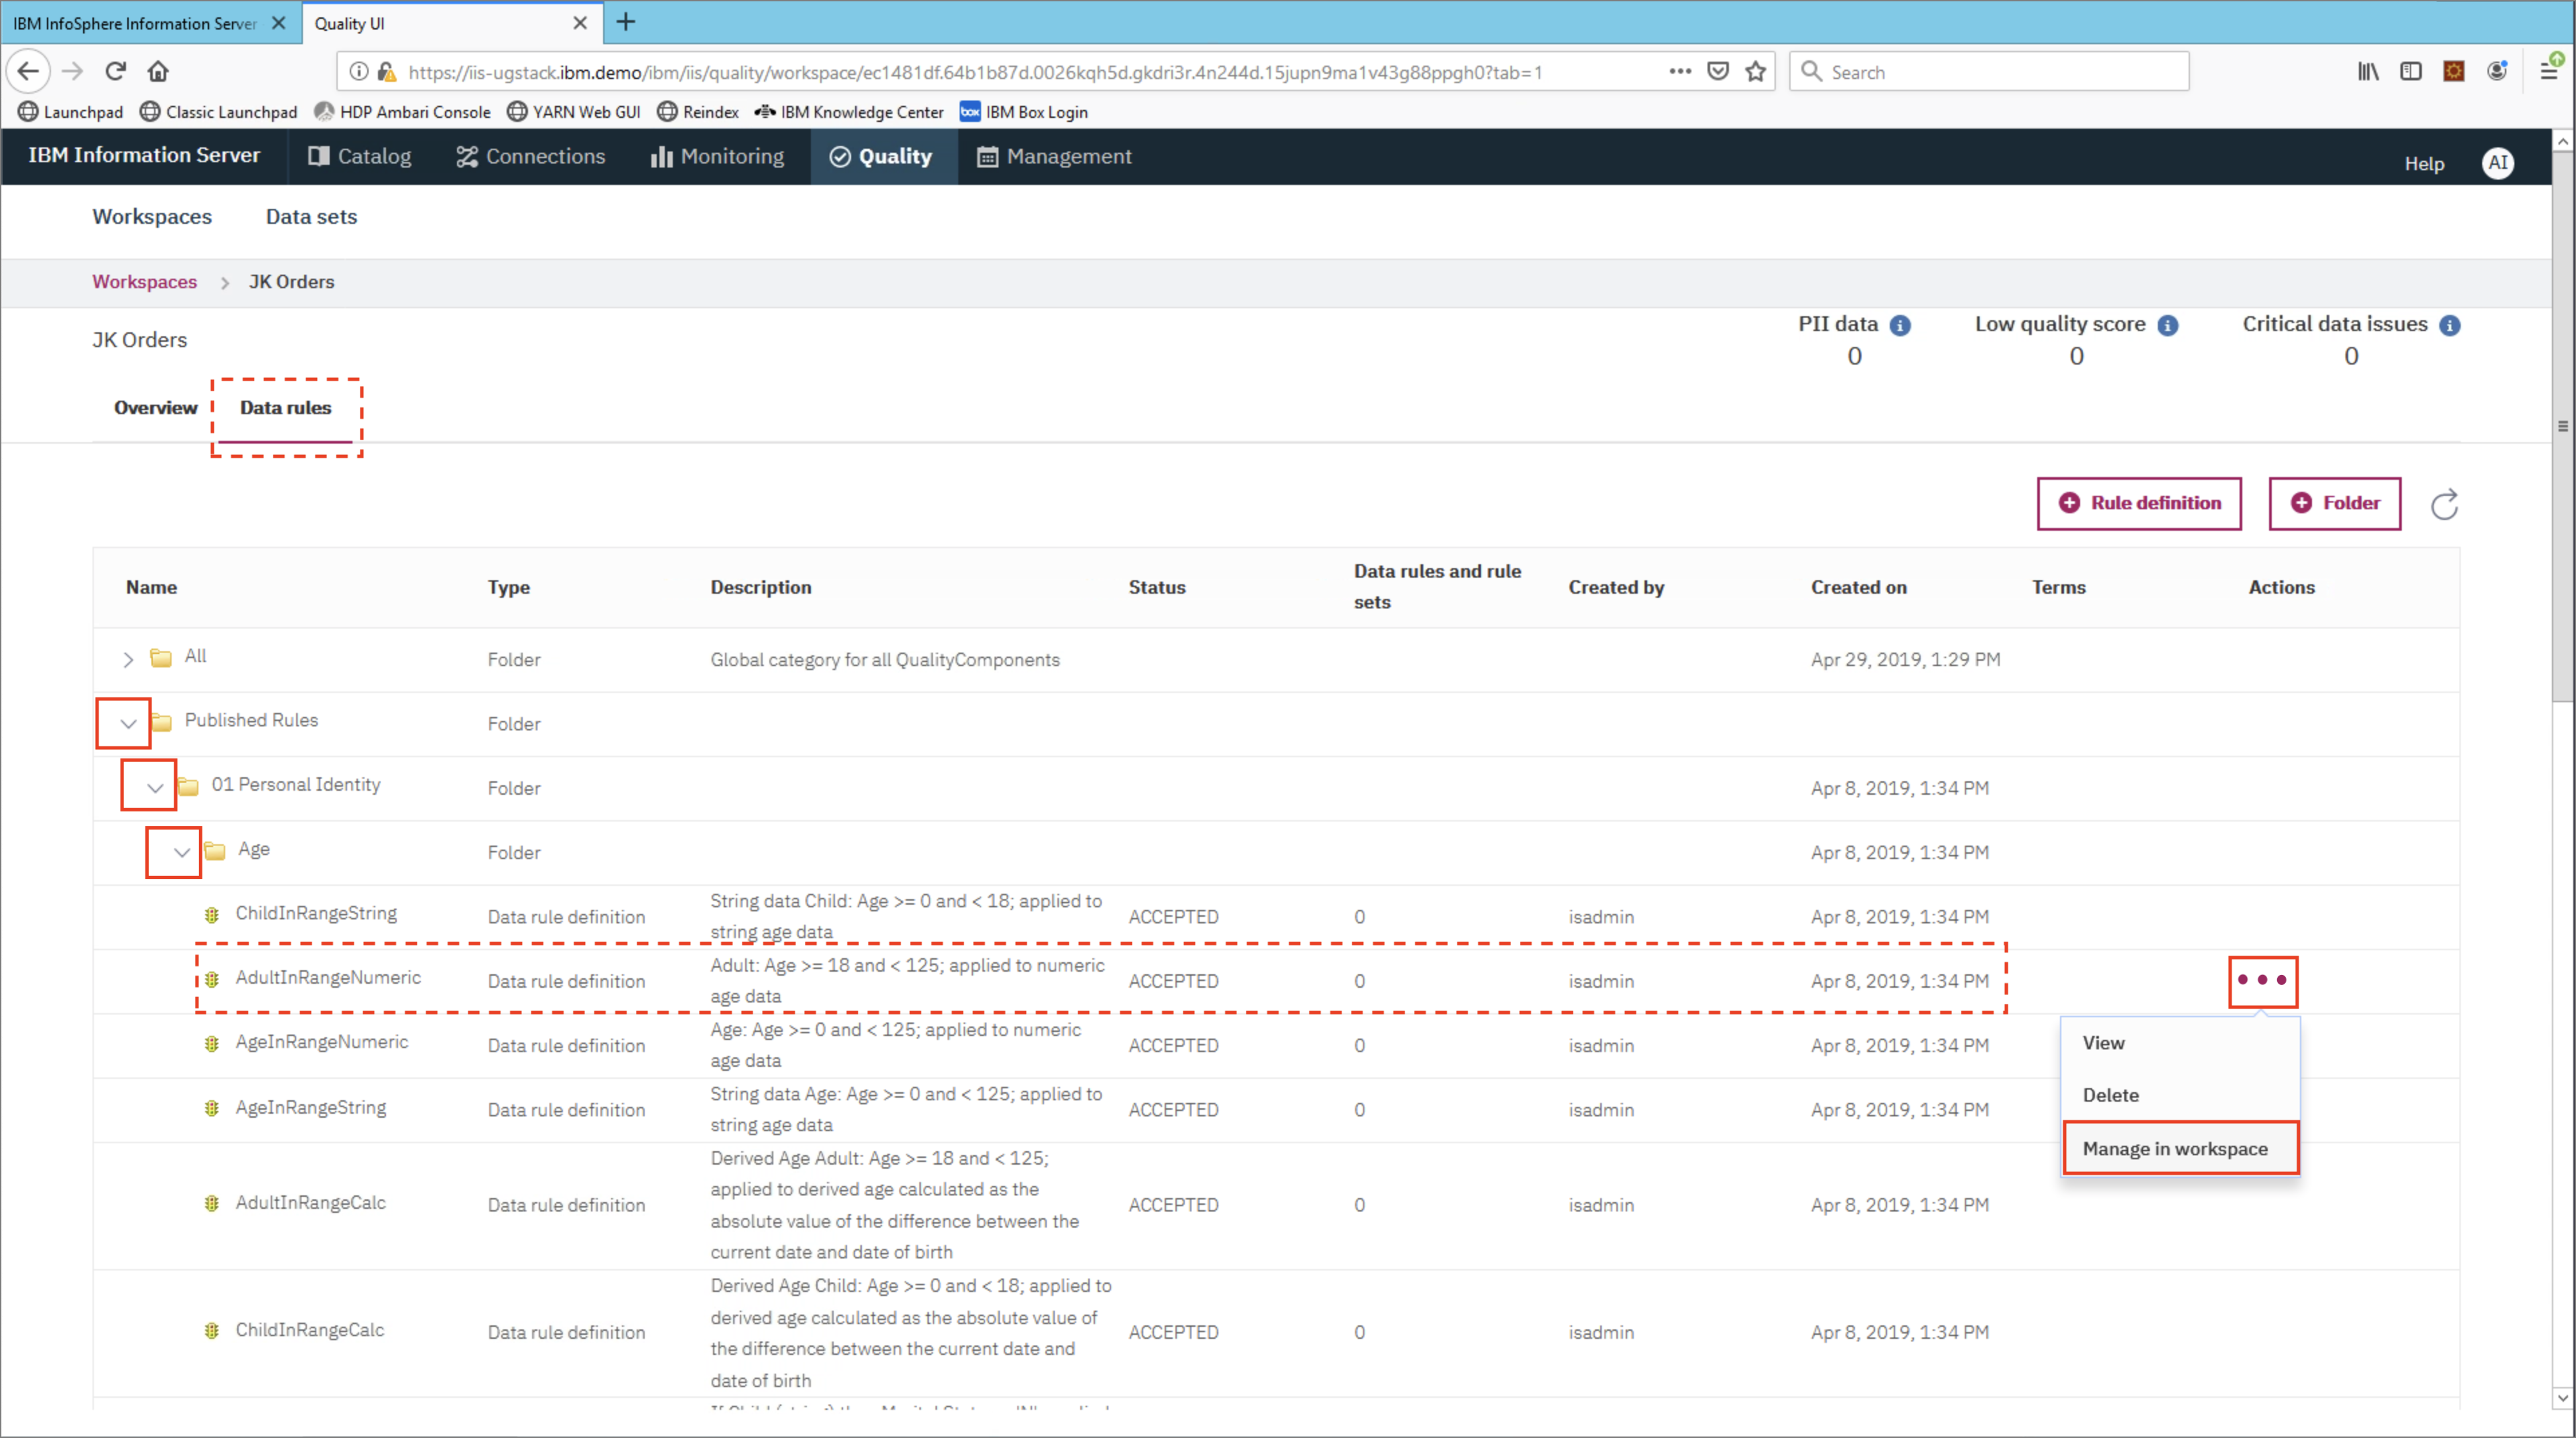Open browser home page icon
This screenshot has height=1438, width=2576.
158,71
